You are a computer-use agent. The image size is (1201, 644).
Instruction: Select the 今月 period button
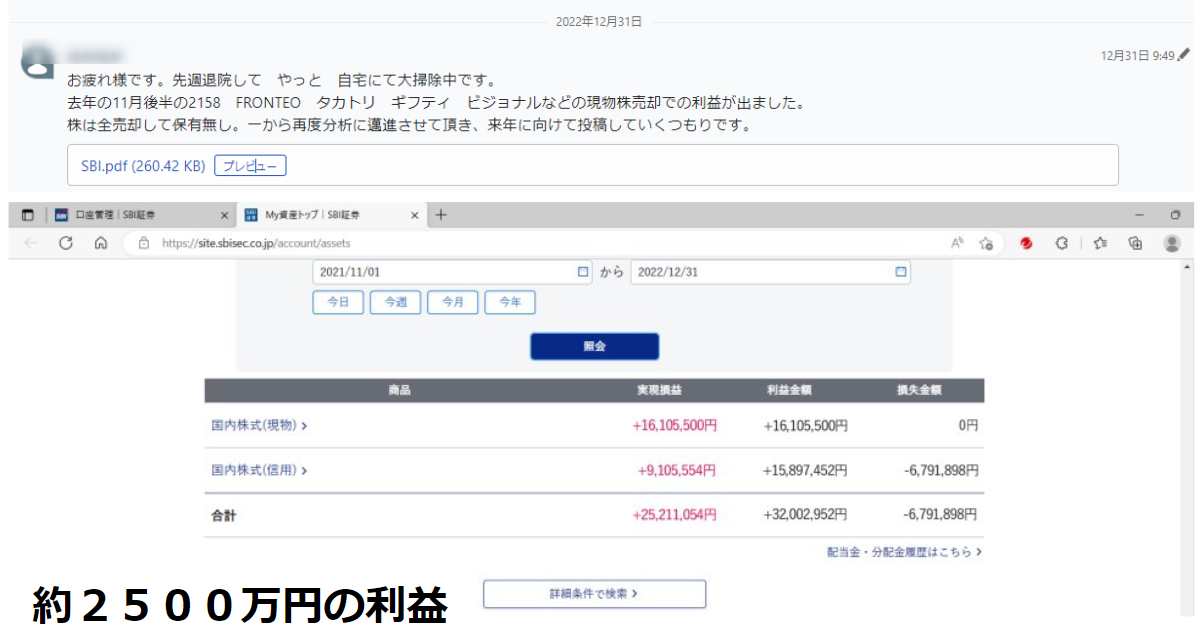pyautogui.click(x=453, y=302)
